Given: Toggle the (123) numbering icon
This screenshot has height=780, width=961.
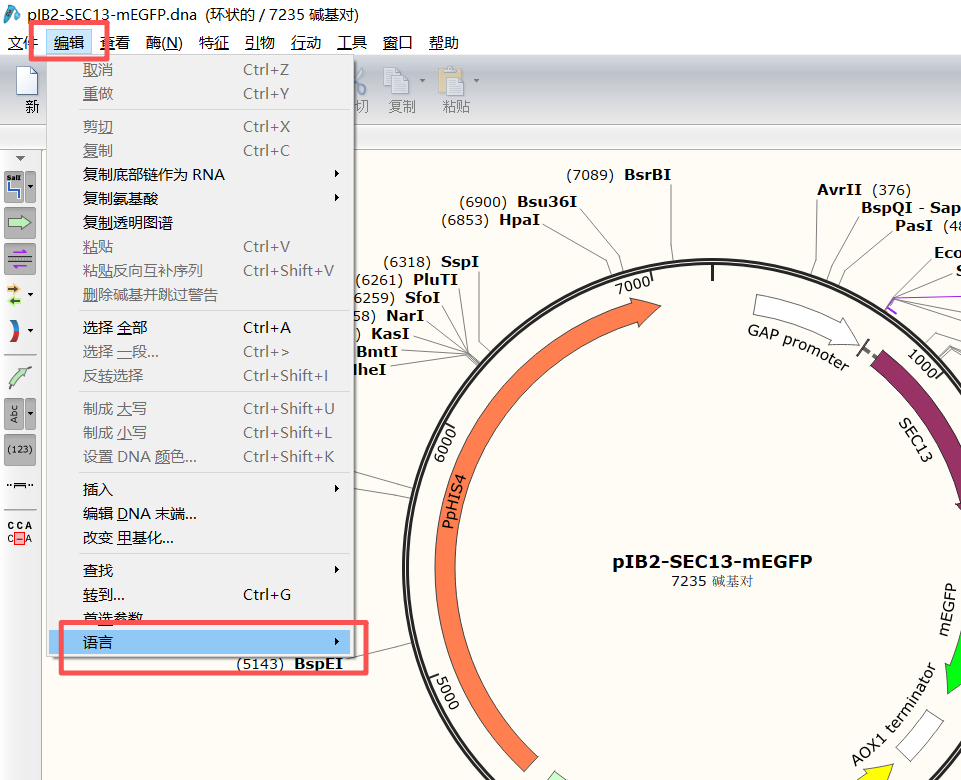Looking at the screenshot, I should coord(20,450).
